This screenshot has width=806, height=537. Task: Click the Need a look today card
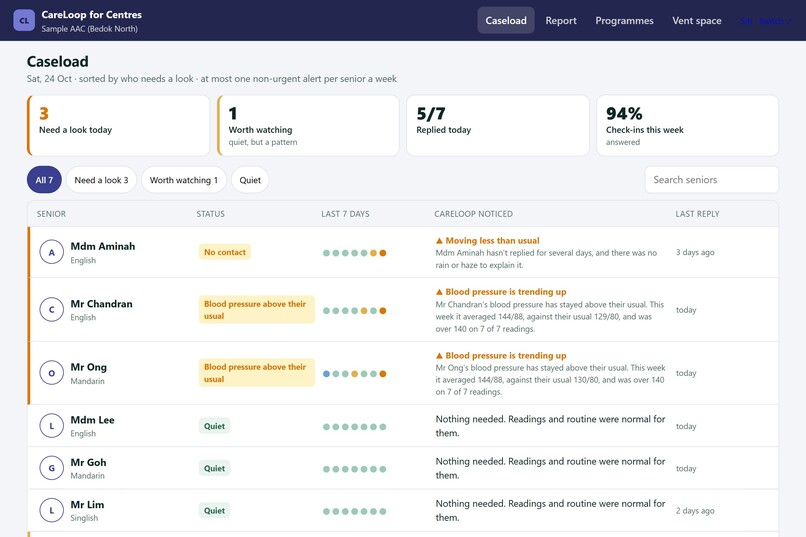click(118, 125)
